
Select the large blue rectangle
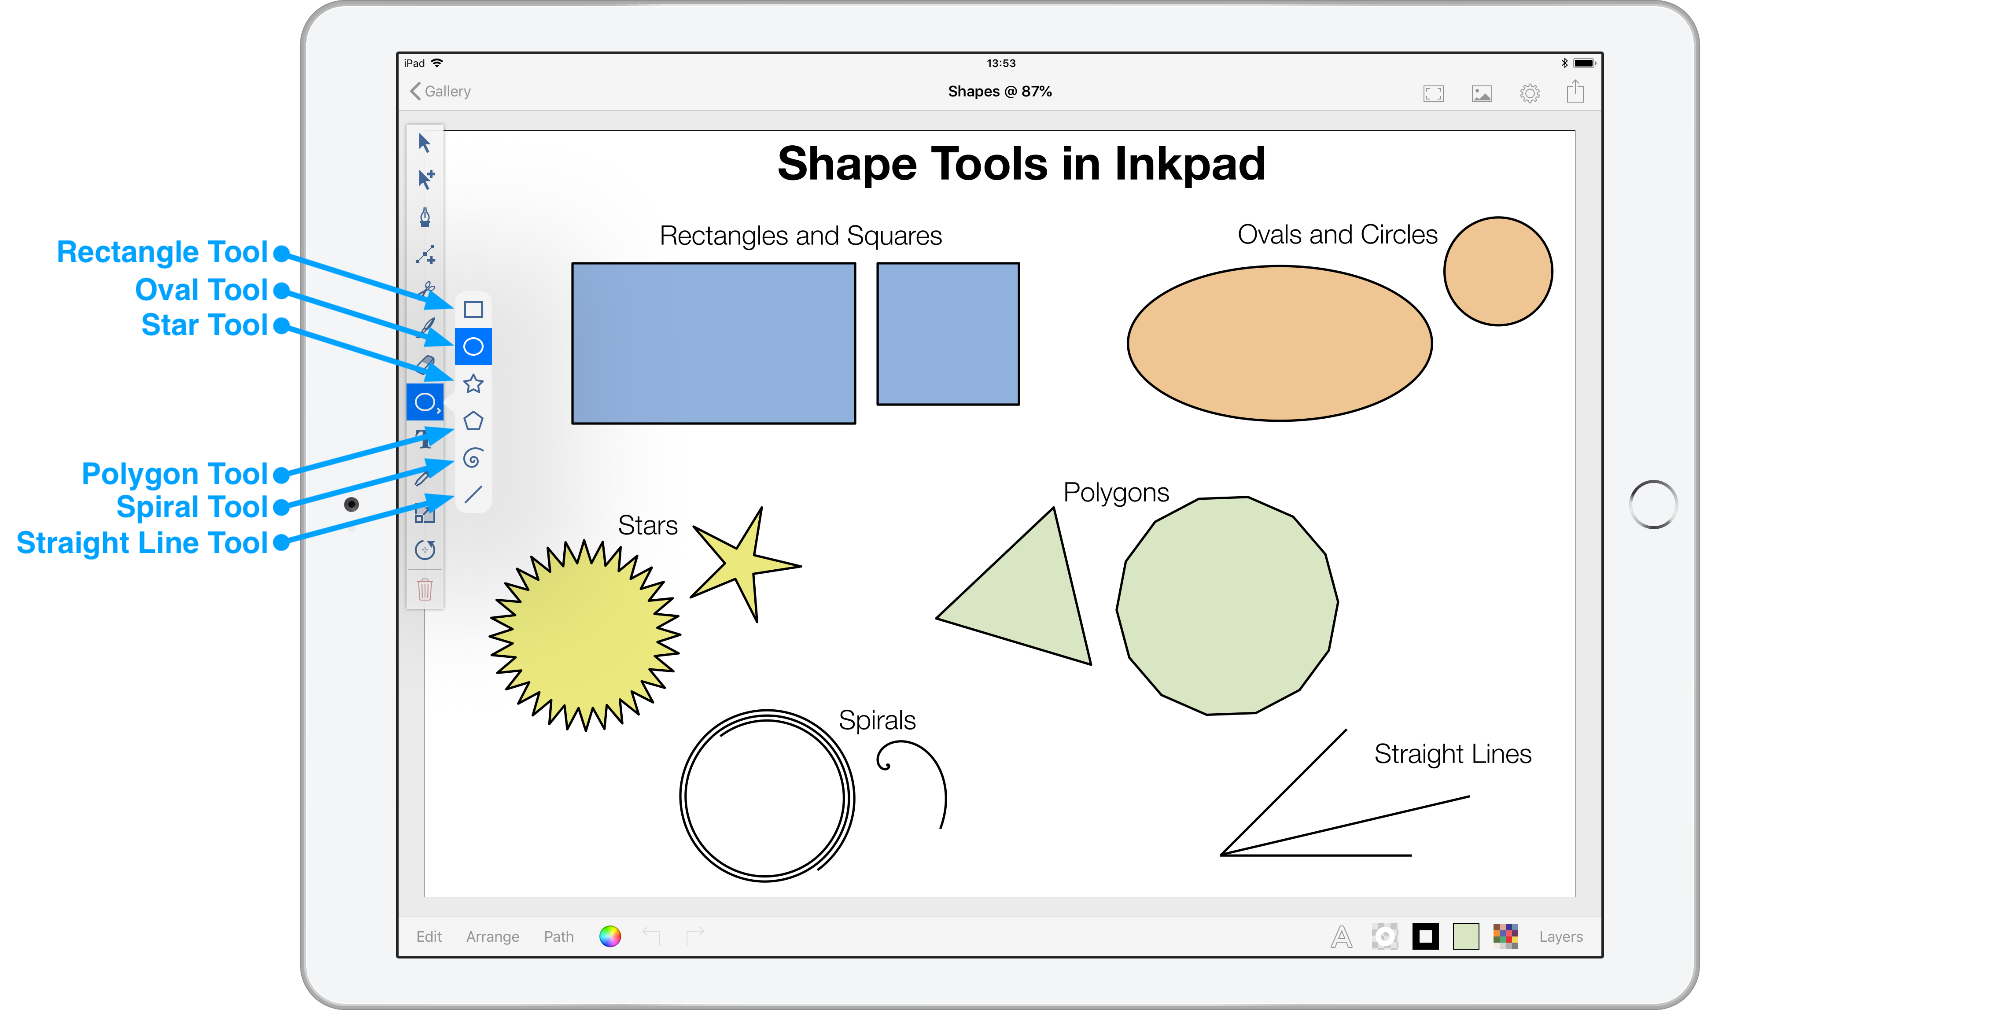click(x=714, y=343)
